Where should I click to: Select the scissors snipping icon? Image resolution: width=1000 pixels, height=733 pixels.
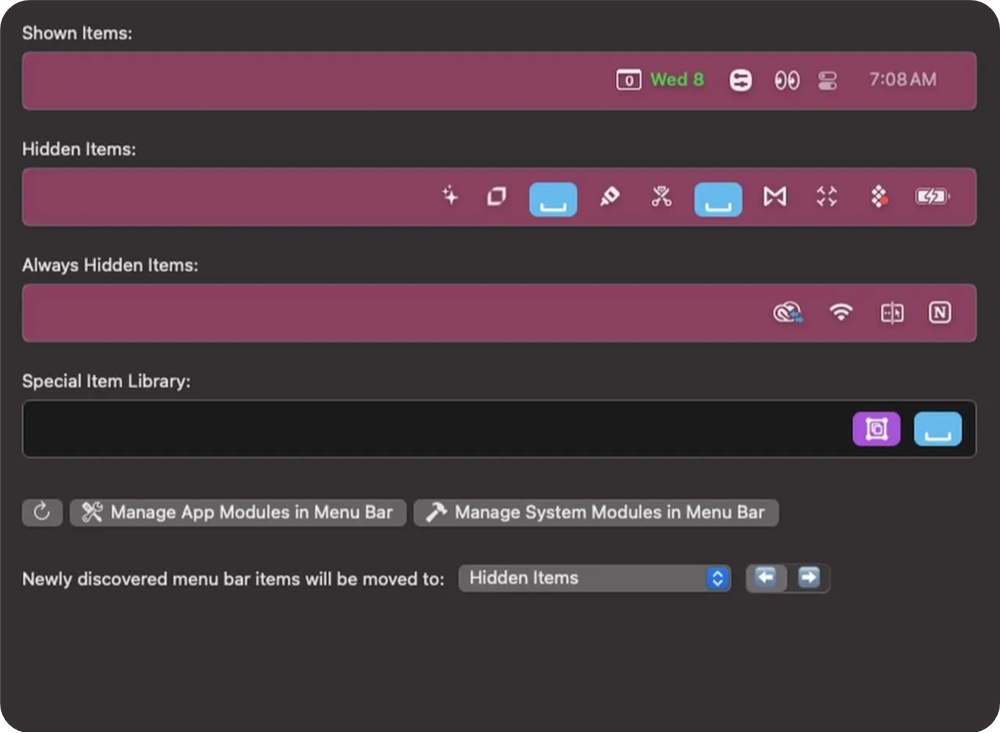pos(661,196)
